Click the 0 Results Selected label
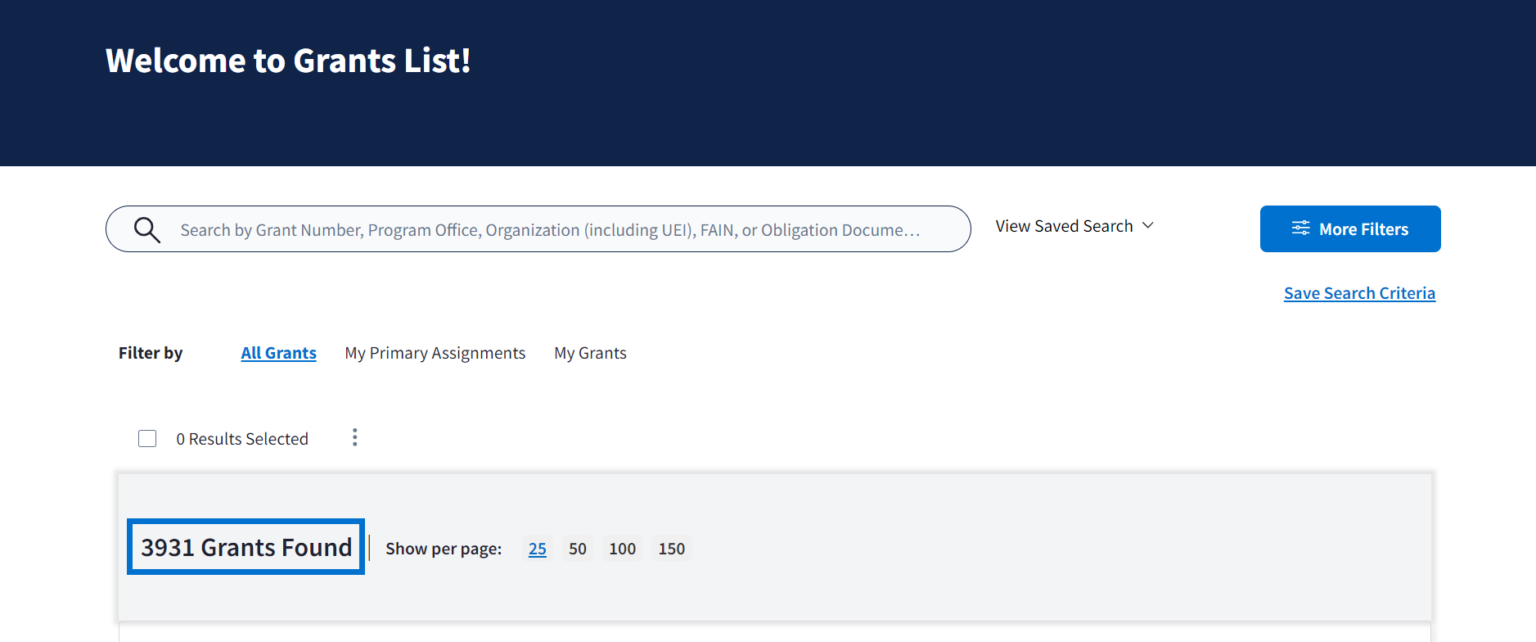 tap(242, 439)
